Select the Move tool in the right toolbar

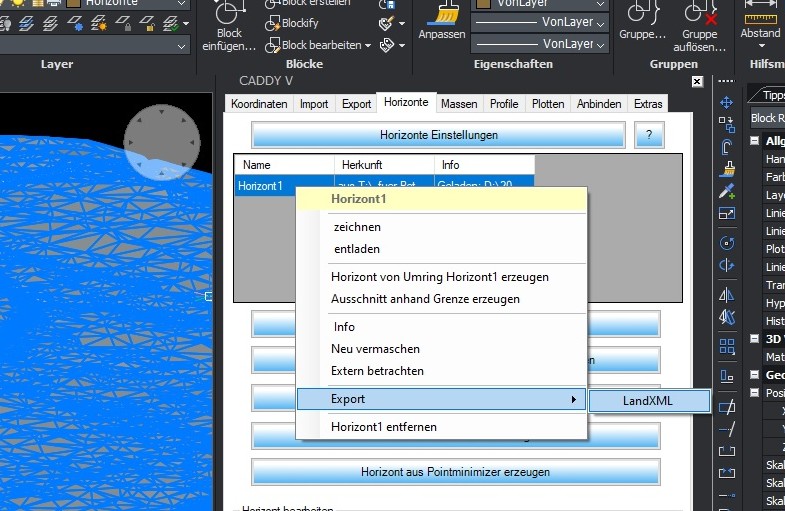(727, 103)
